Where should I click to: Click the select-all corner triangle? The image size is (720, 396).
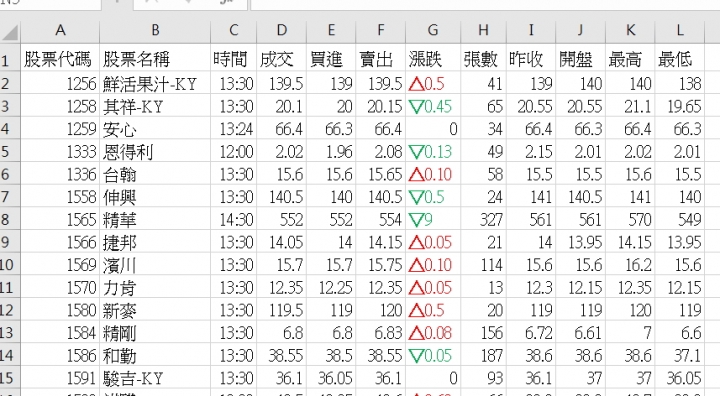click(x=10, y=31)
